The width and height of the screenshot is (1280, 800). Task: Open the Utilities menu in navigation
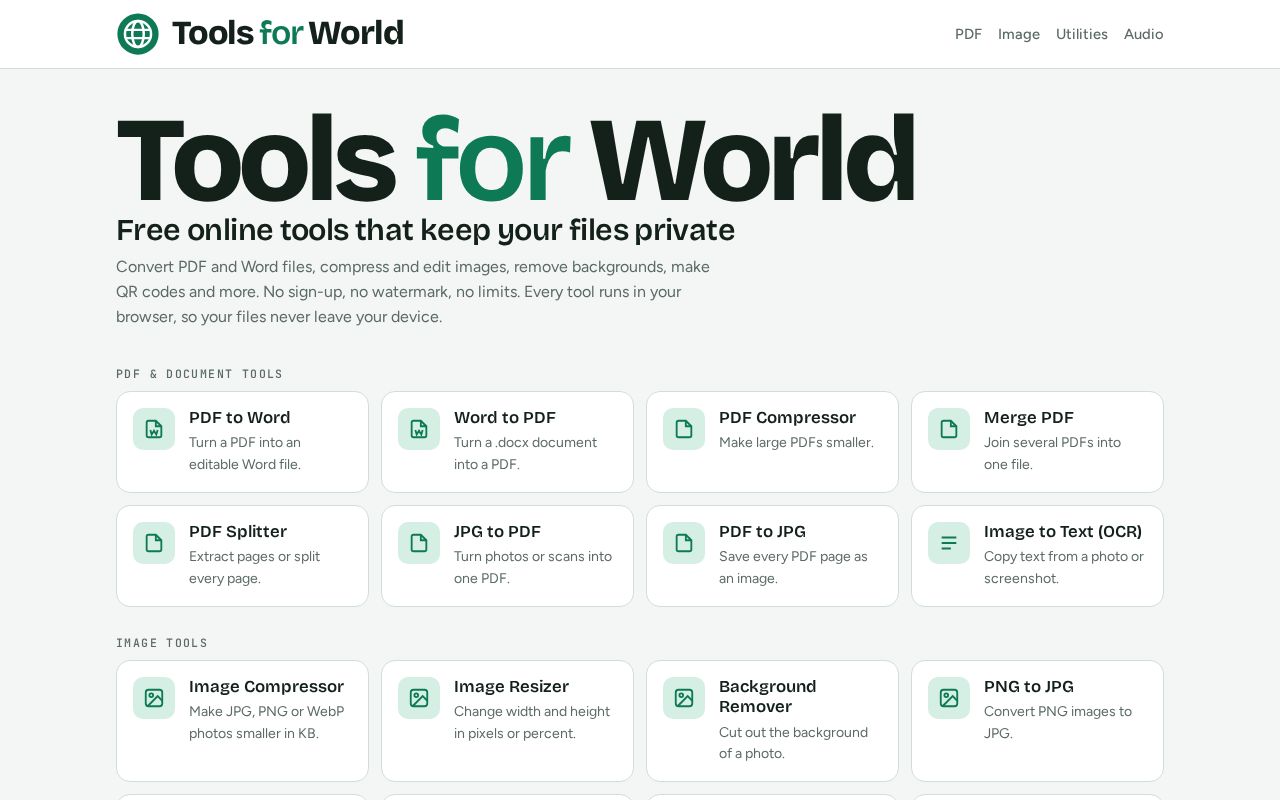[1082, 34]
